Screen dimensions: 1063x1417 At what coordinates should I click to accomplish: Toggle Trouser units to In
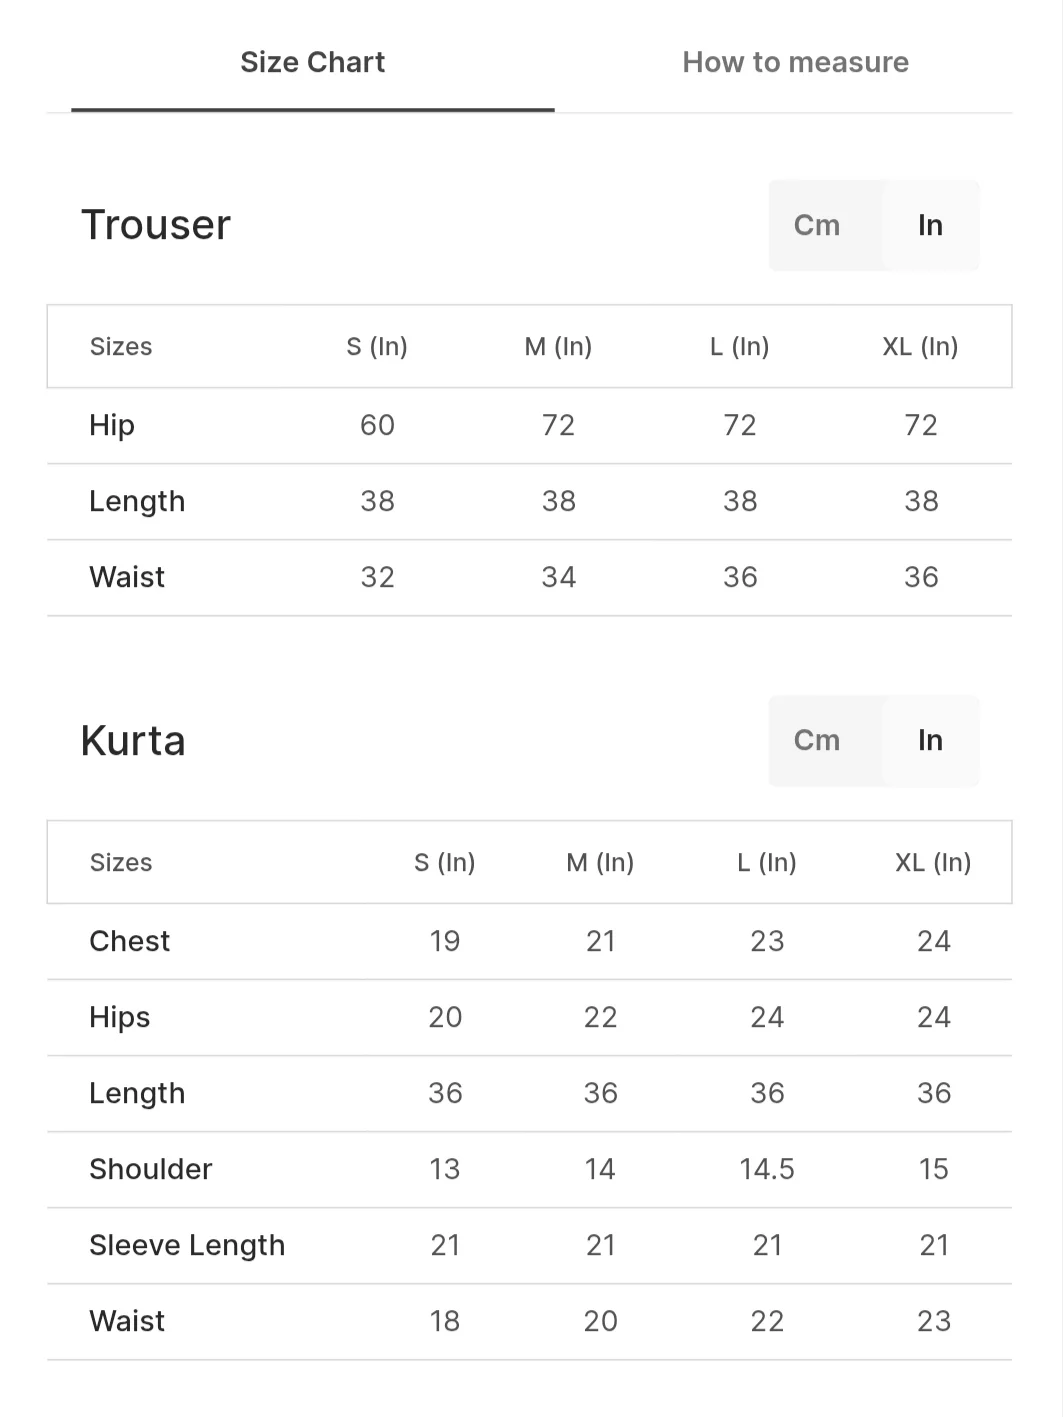(x=930, y=225)
